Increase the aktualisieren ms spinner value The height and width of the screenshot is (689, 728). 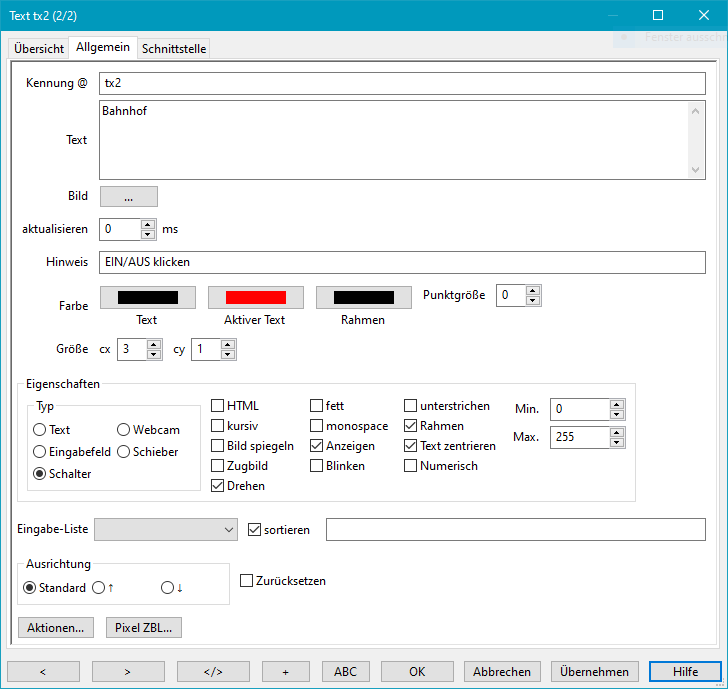[148, 224]
